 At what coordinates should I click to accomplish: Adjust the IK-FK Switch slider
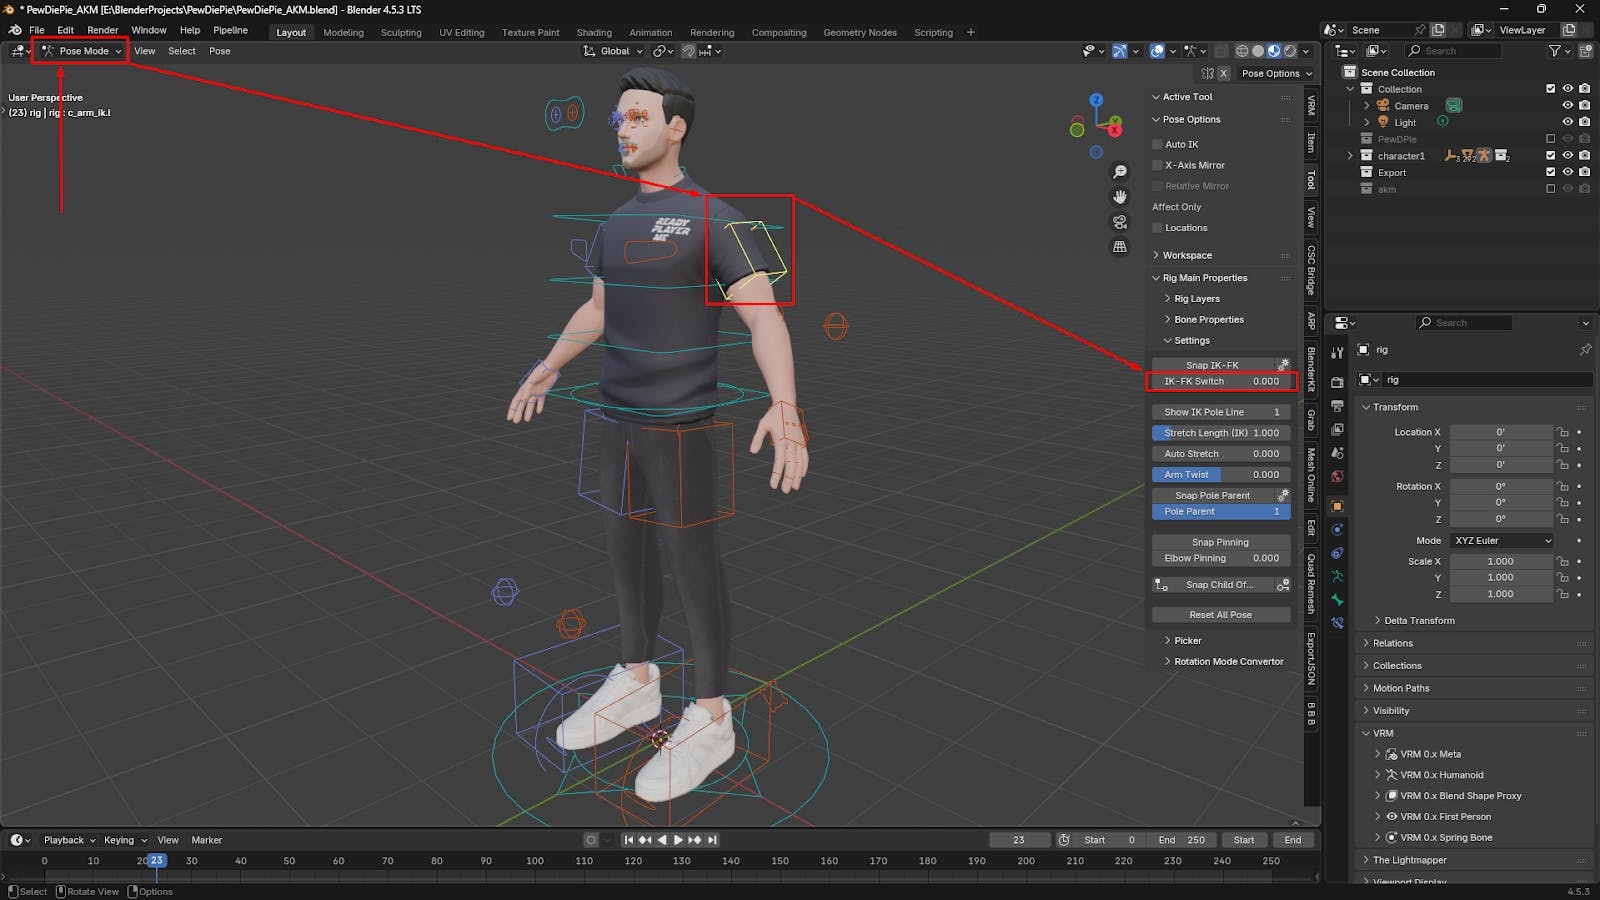[1220, 381]
